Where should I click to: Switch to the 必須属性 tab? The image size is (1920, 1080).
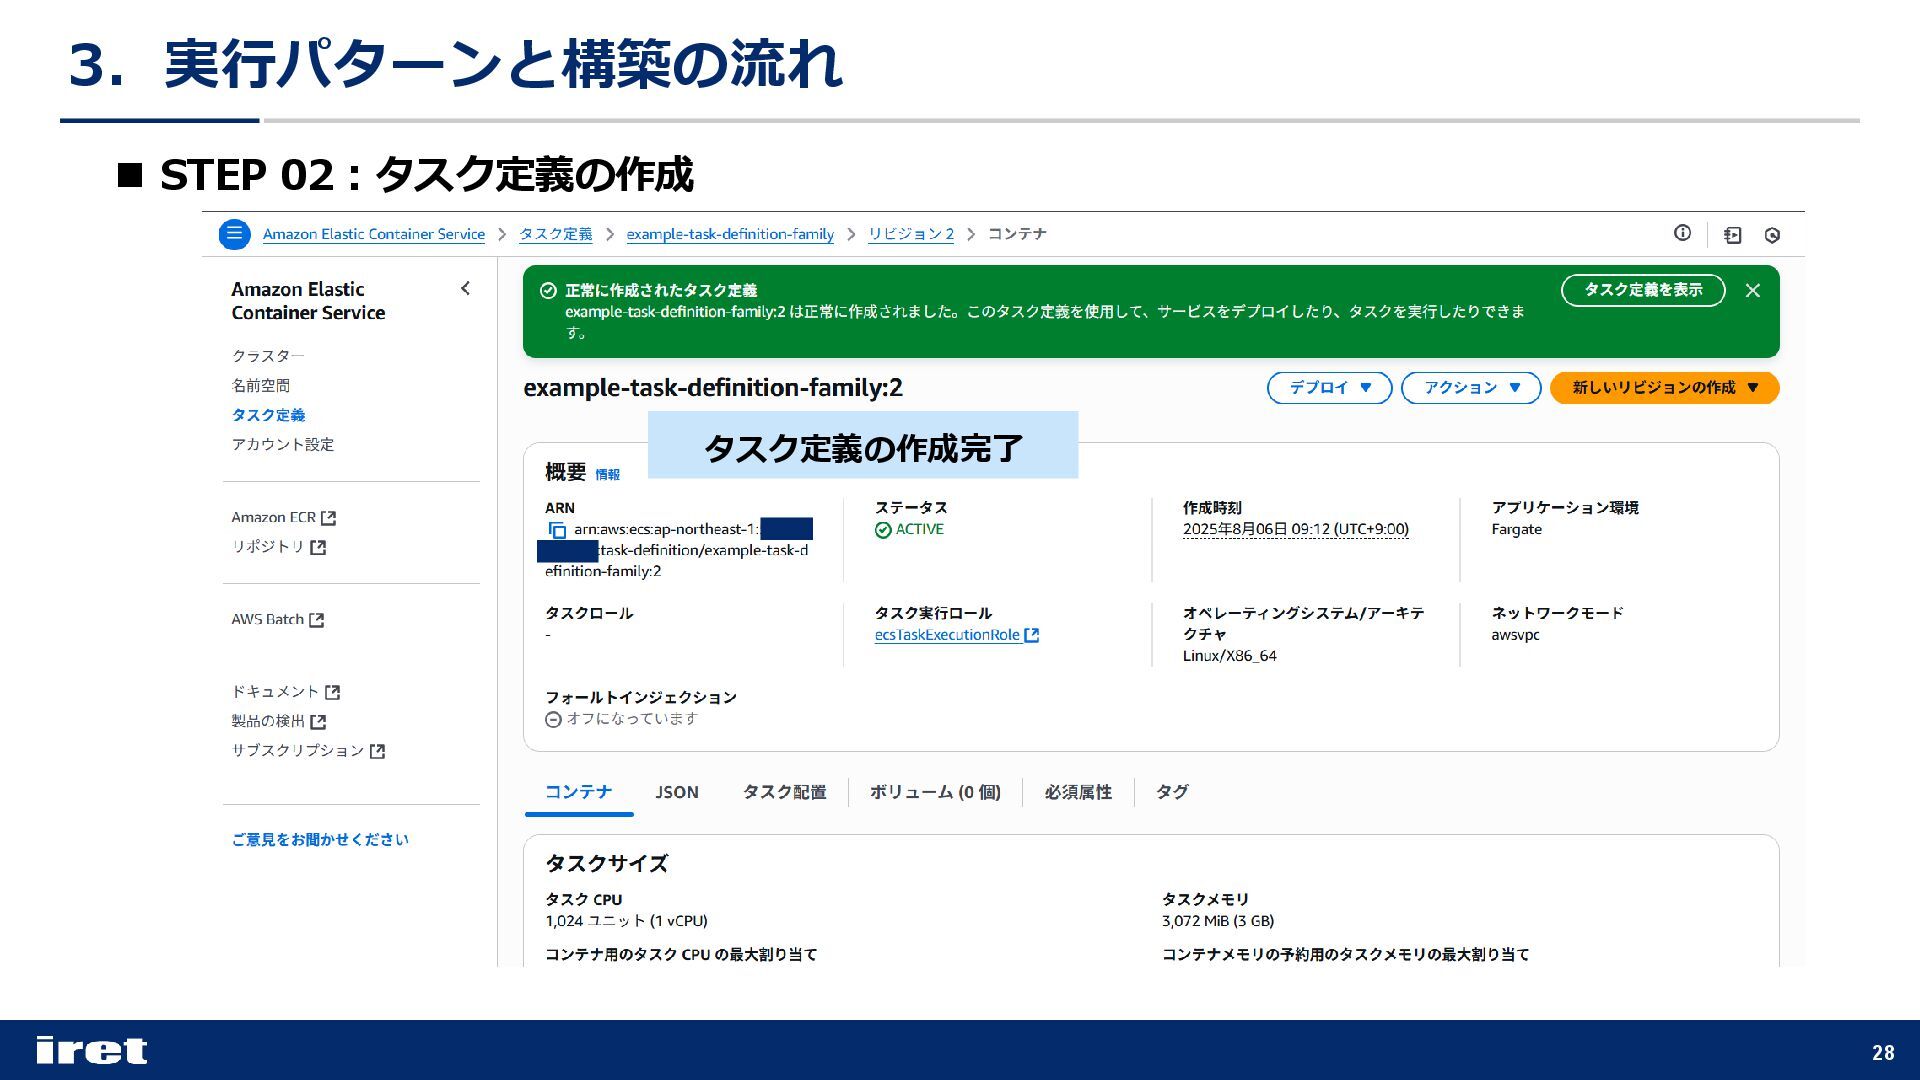1078,792
